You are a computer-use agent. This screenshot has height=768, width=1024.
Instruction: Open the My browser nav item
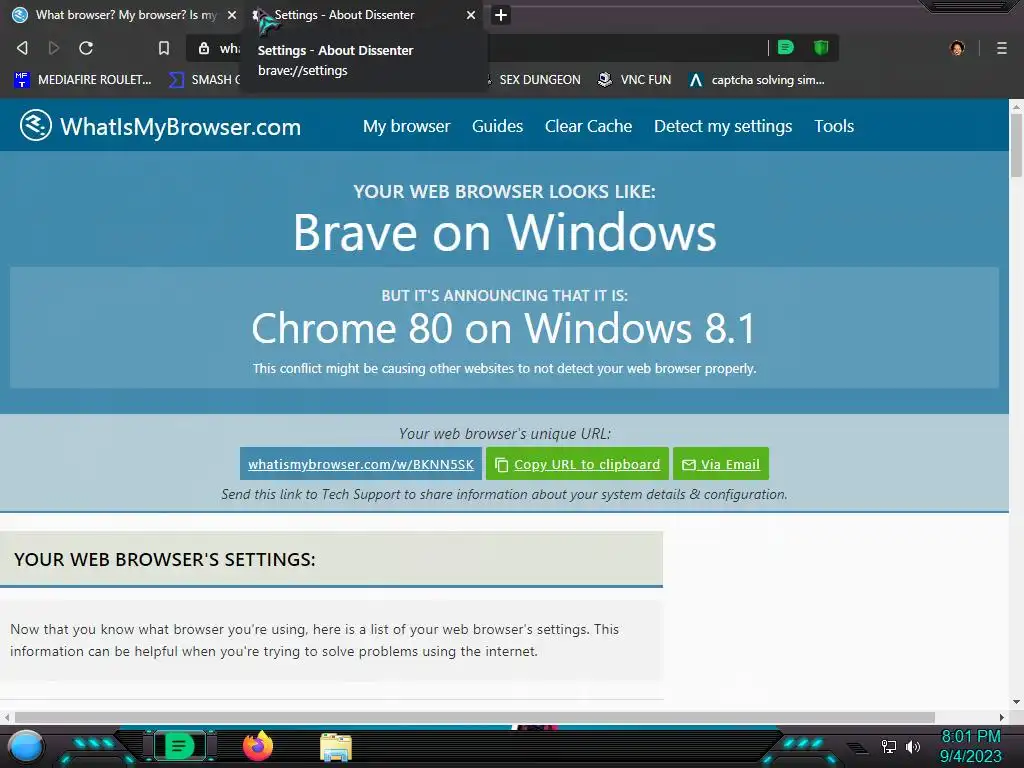coord(406,126)
